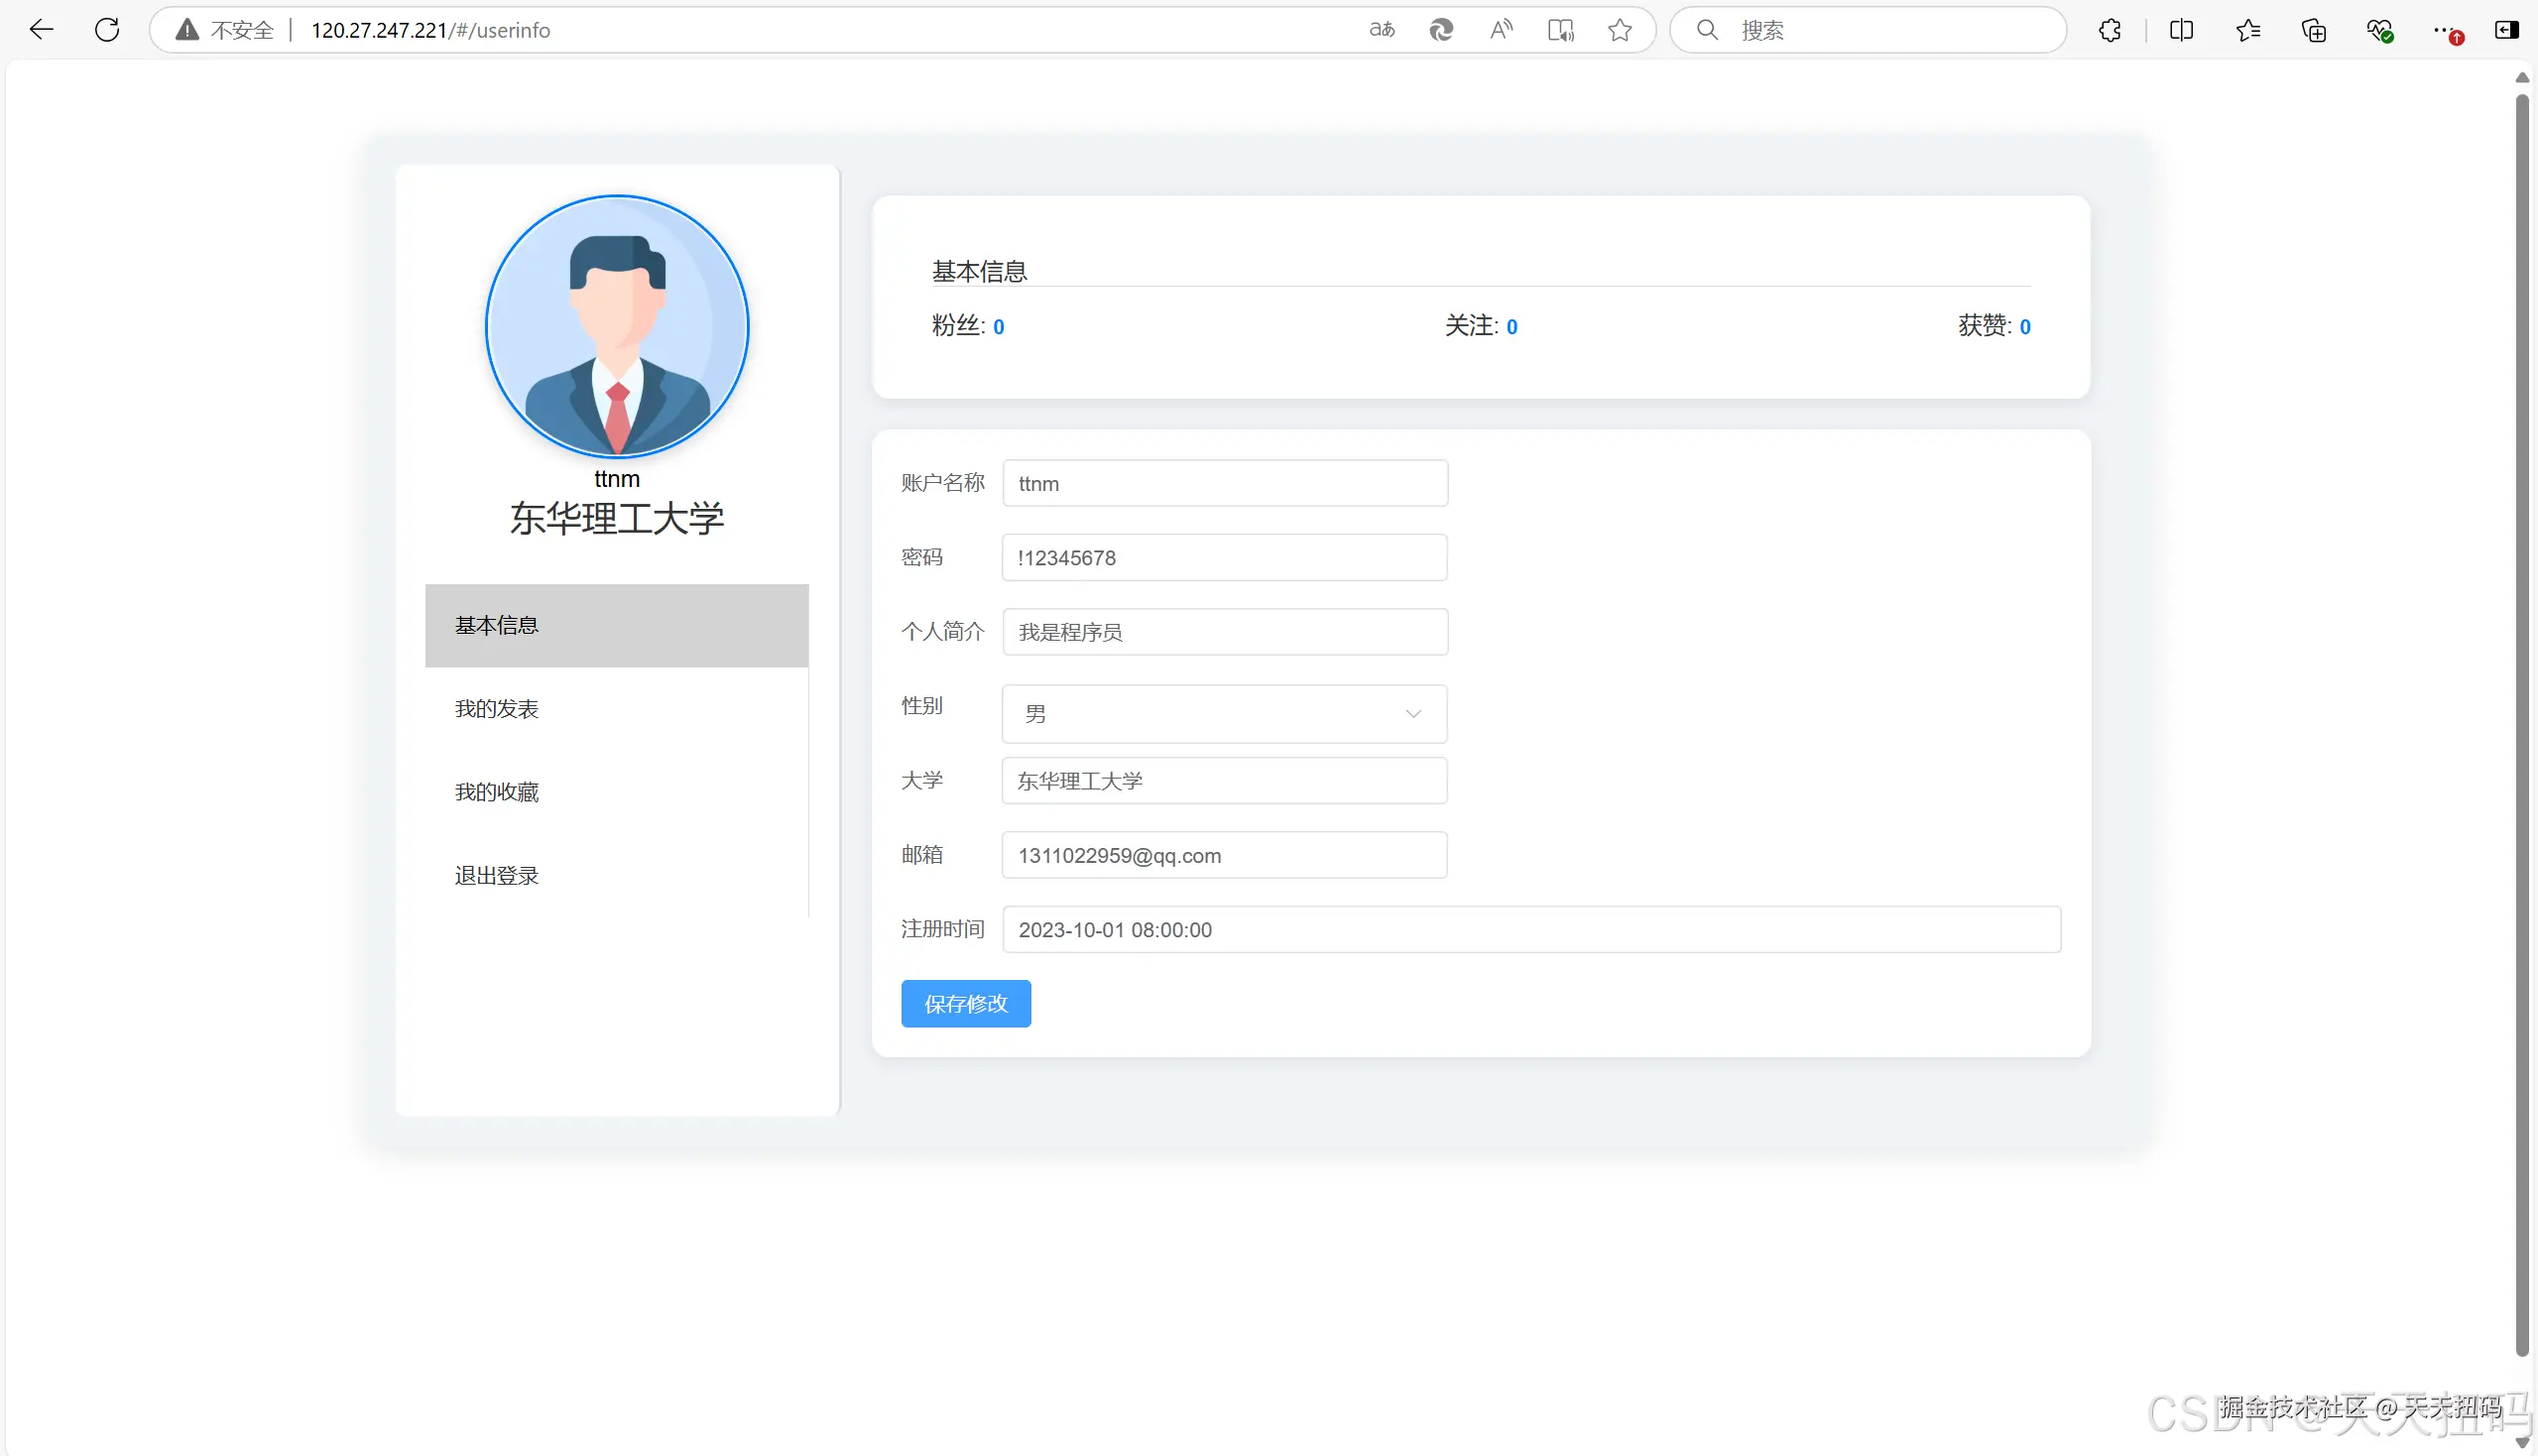Click the read aloud icon

coord(1500,30)
